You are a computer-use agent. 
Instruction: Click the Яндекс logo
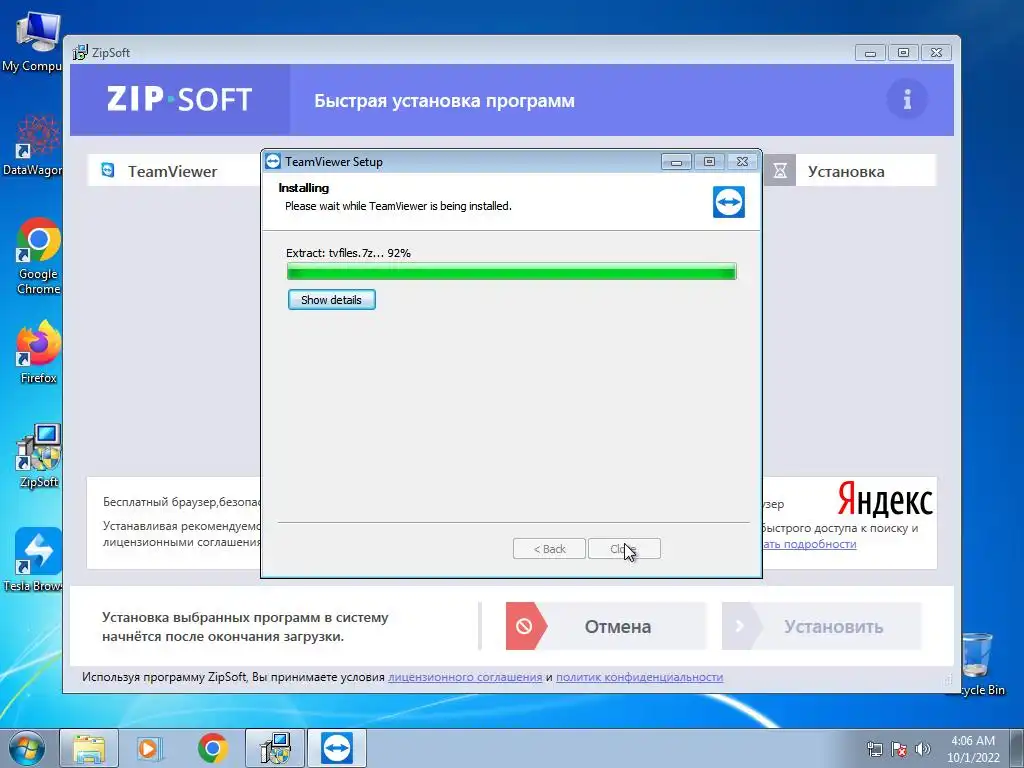coord(885,500)
